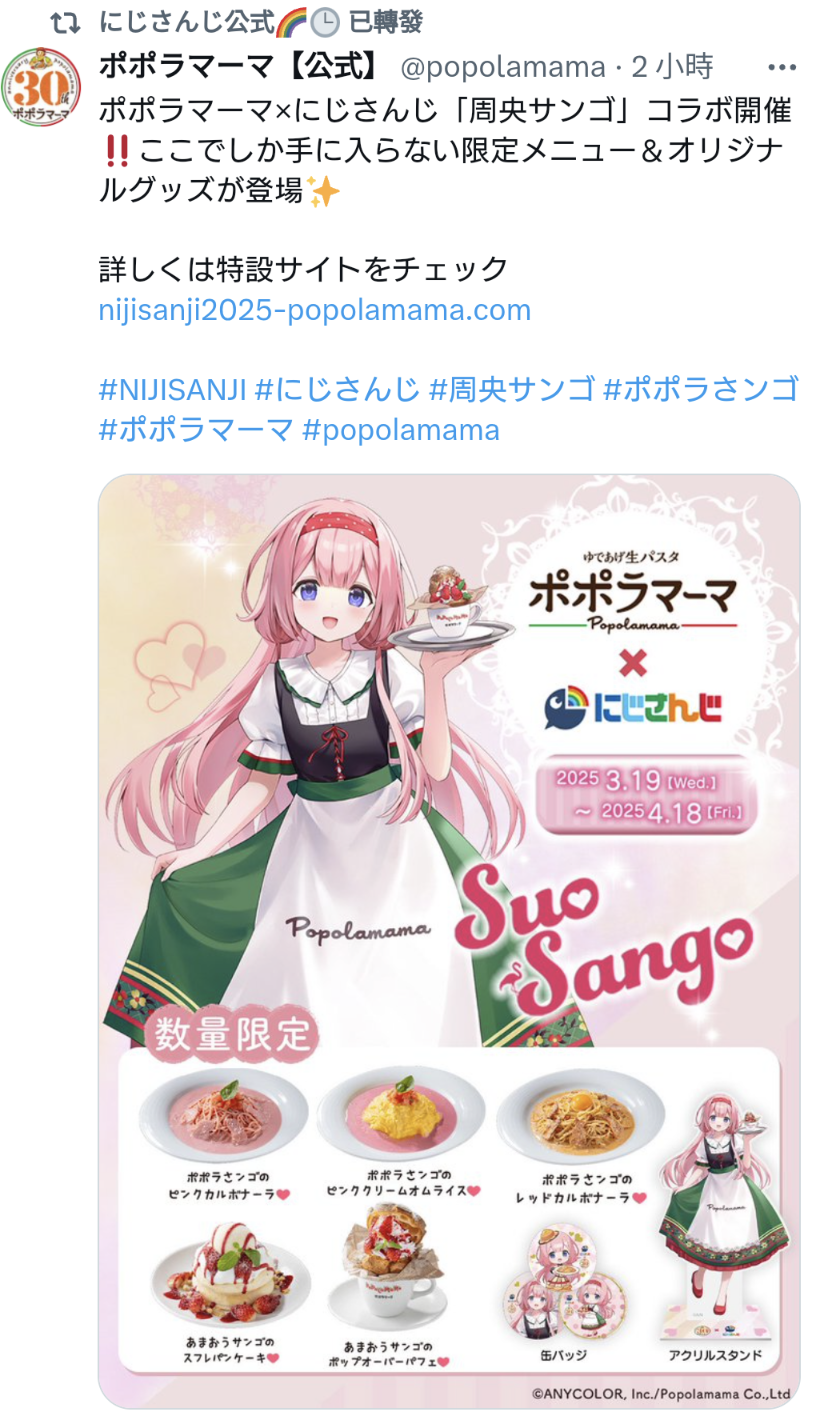Open the @popolamama handle
831x1414 pixels.
point(503,68)
